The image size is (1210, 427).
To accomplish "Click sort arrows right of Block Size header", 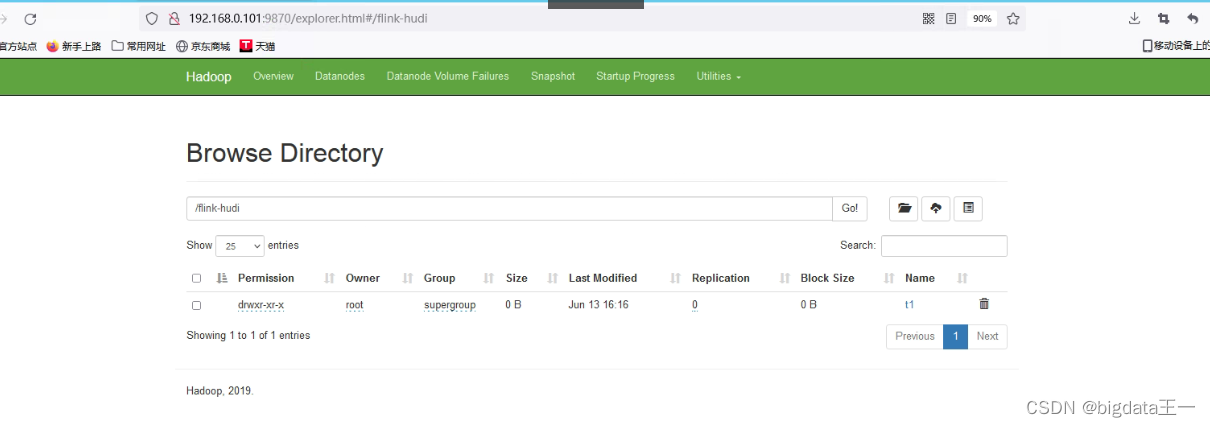I will [889, 278].
